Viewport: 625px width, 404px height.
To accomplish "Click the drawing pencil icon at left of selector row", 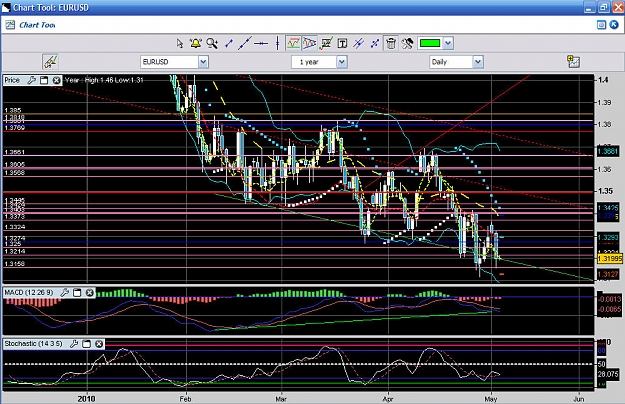I will click(x=50, y=62).
